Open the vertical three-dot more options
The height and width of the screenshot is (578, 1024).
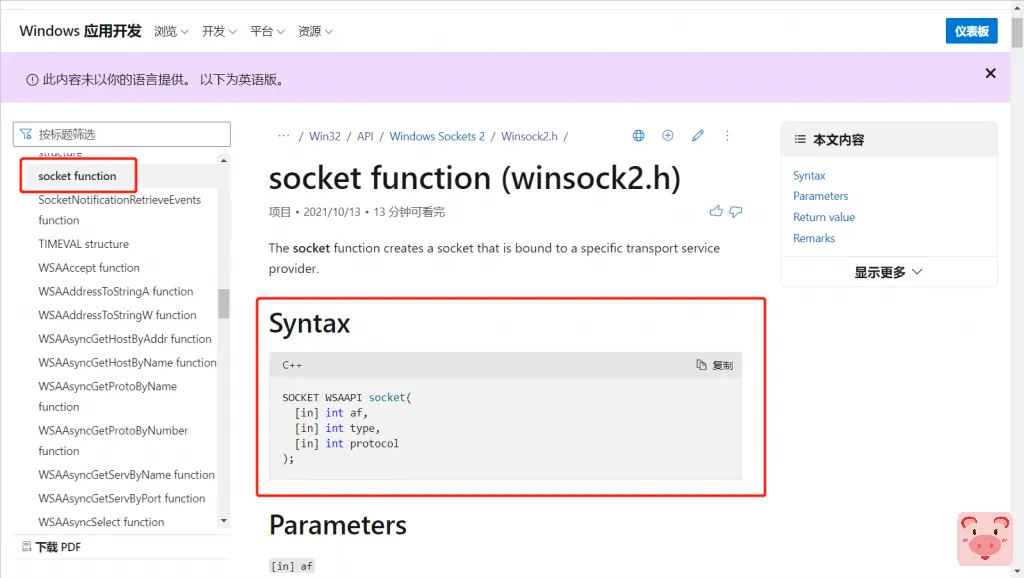[x=727, y=136]
